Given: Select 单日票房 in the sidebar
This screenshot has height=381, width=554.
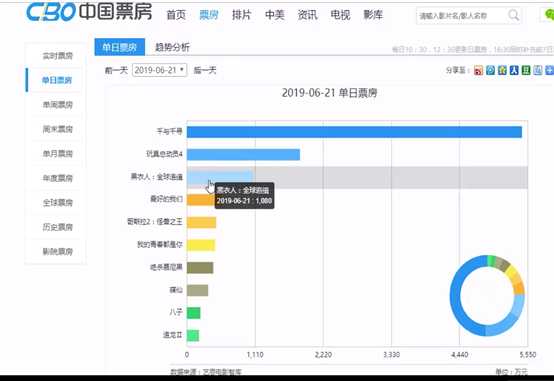Looking at the screenshot, I should point(57,80).
